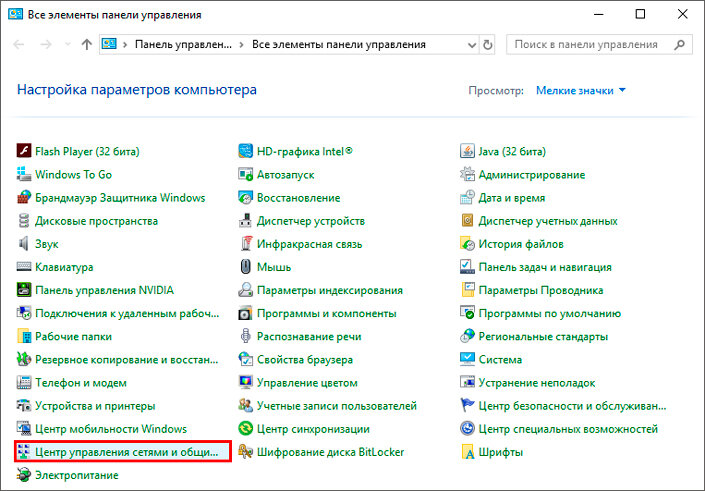Open the Звук speaker icon
705x491 pixels.
[x=23, y=244]
